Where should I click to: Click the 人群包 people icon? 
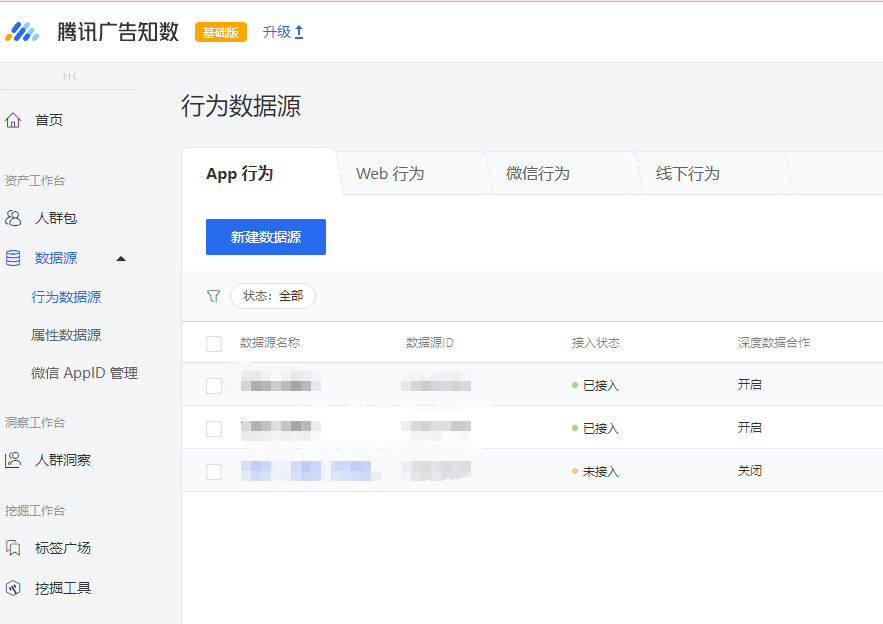(x=13, y=218)
